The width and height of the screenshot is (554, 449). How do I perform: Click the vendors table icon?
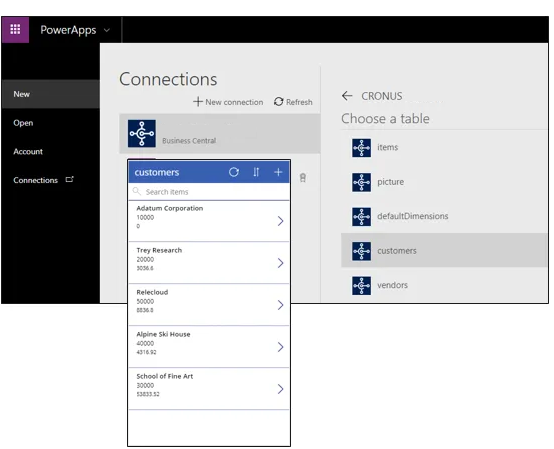click(361, 285)
